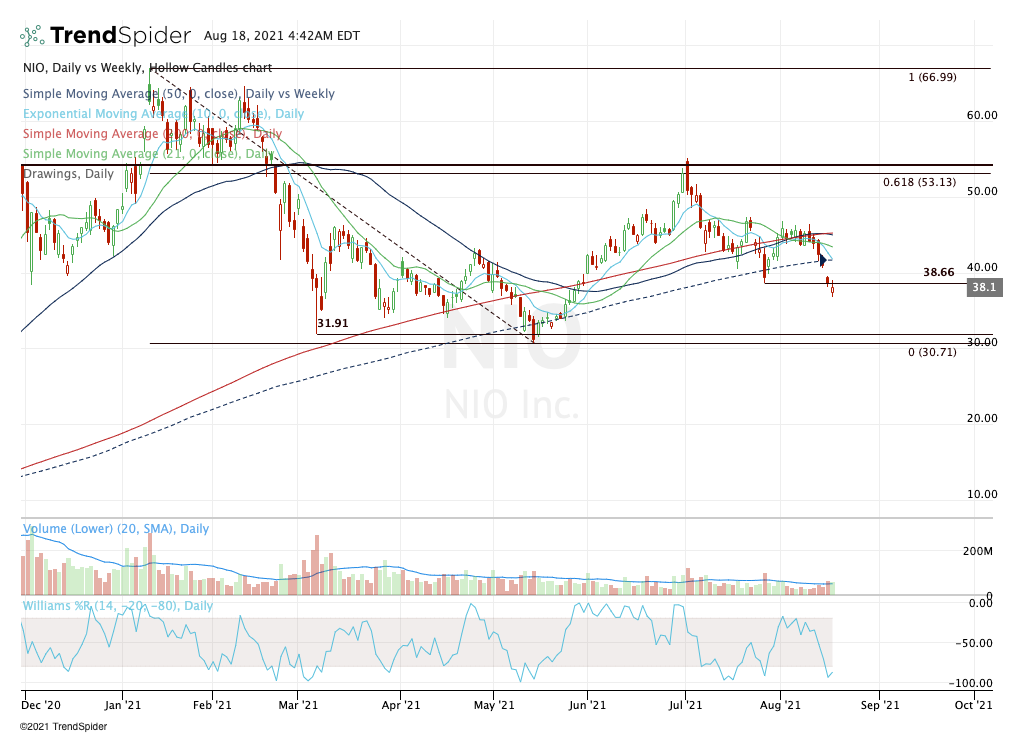This screenshot has width=1023, height=736.
Task: Click the '-50.00' Williams axis value
Action: [x=974, y=643]
